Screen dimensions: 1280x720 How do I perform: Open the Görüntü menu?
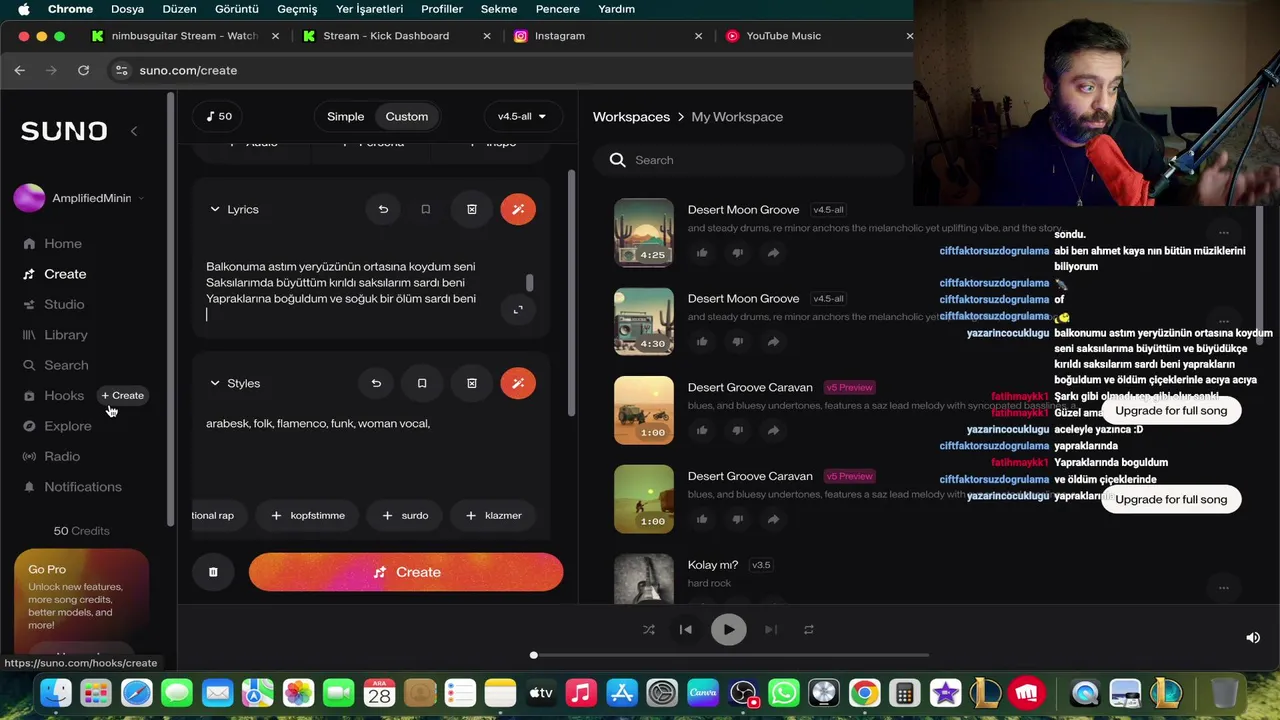(x=237, y=9)
